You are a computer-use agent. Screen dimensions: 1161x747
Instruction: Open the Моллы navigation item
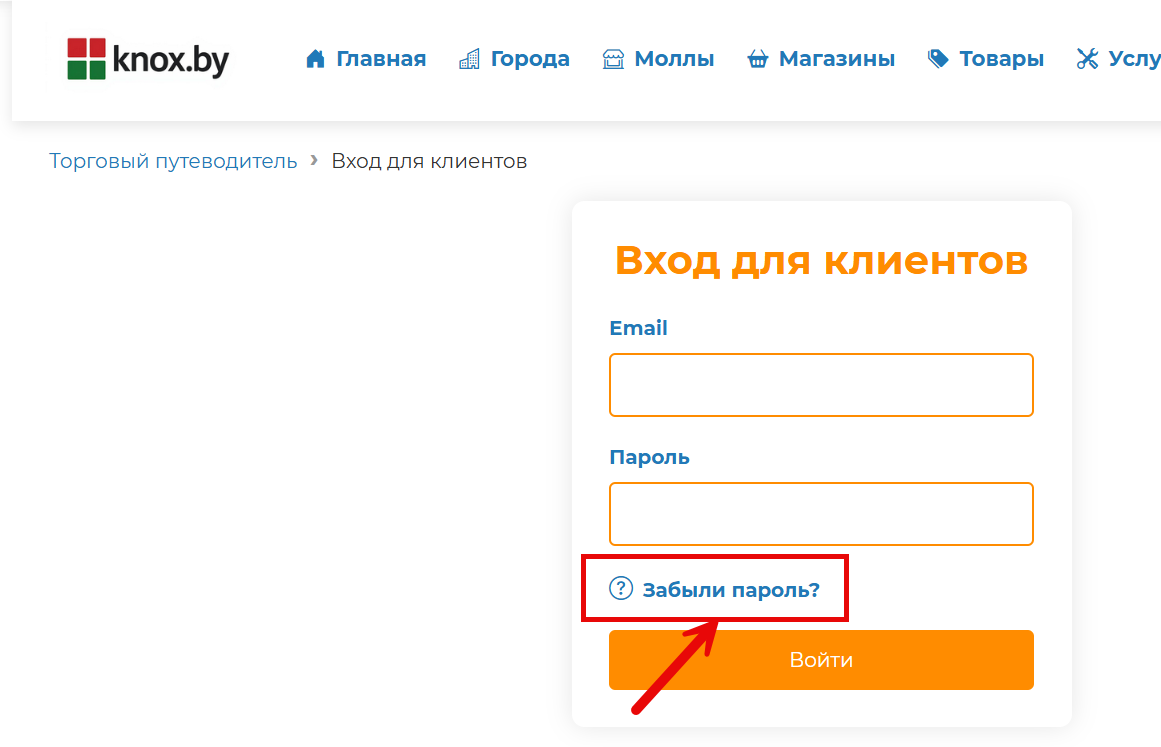pyautogui.click(x=674, y=59)
